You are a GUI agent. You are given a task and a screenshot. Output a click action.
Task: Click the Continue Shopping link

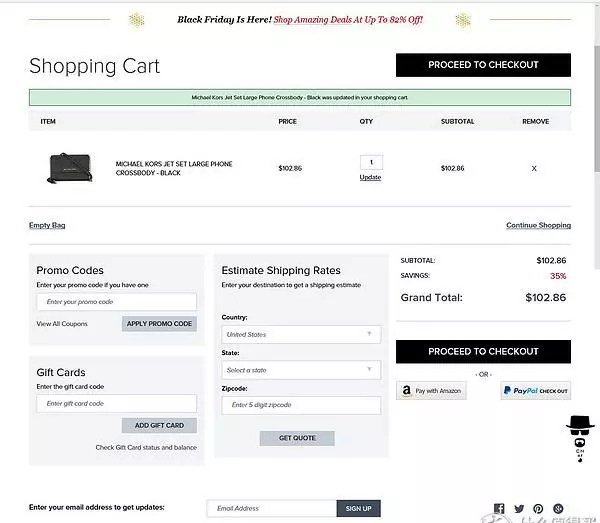538,225
